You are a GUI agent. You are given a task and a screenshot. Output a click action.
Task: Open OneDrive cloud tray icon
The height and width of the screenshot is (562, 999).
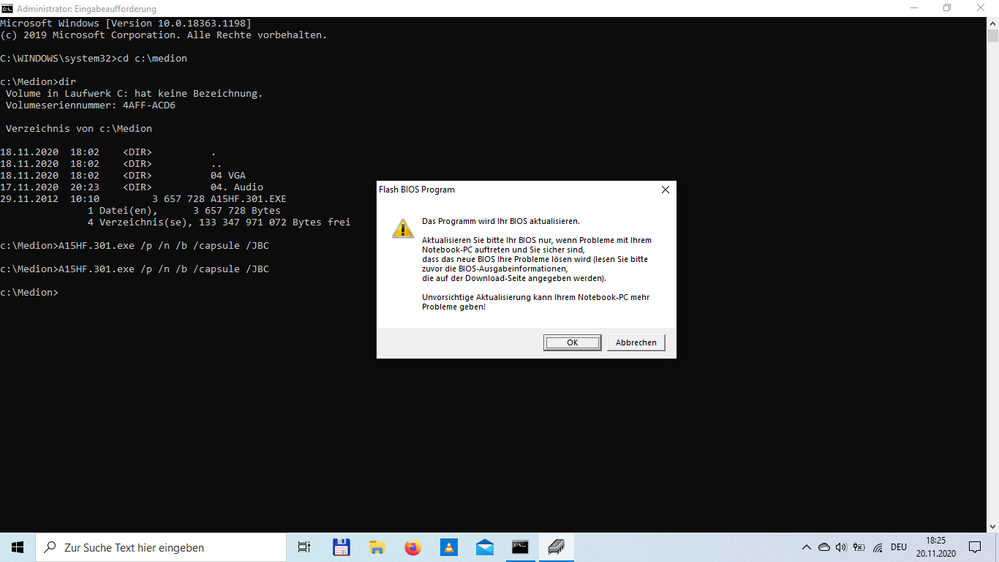pos(823,547)
